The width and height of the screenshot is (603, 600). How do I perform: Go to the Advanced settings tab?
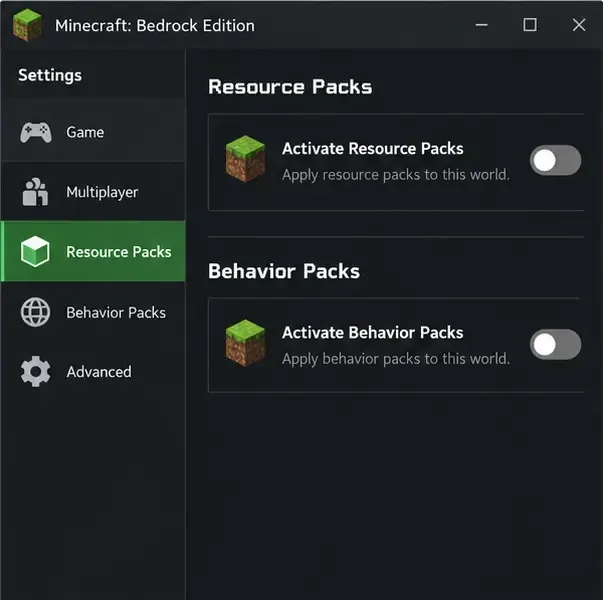click(93, 372)
